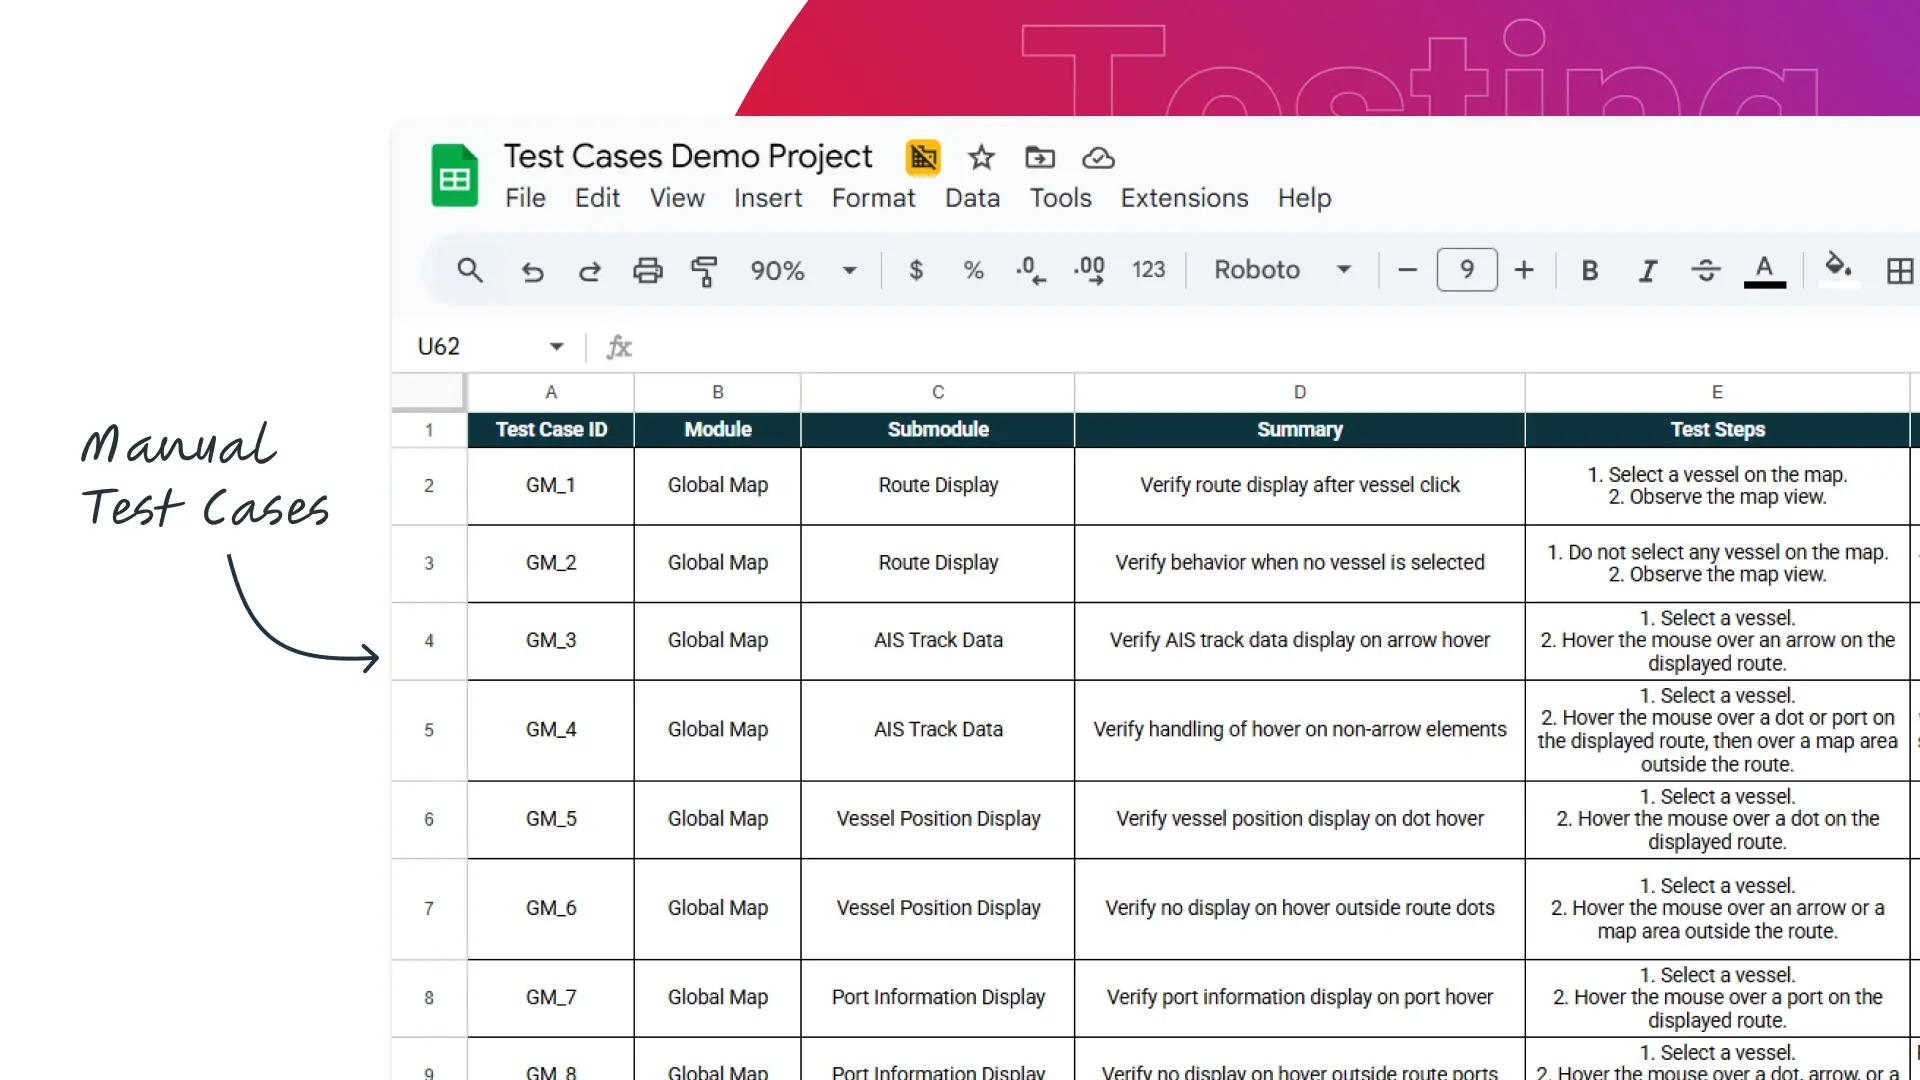Select Verify no display on hover outside route dots
1920x1080 pixels.
coord(1299,909)
